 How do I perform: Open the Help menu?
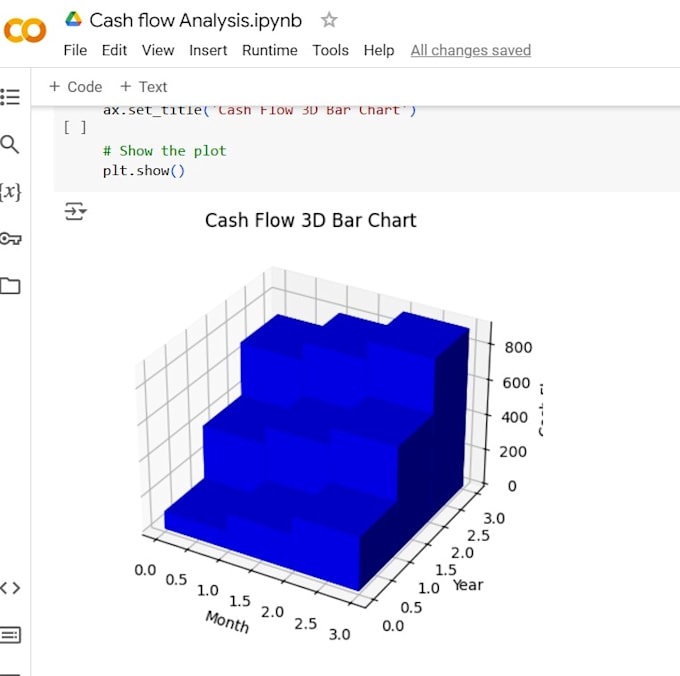pos(379,50)
